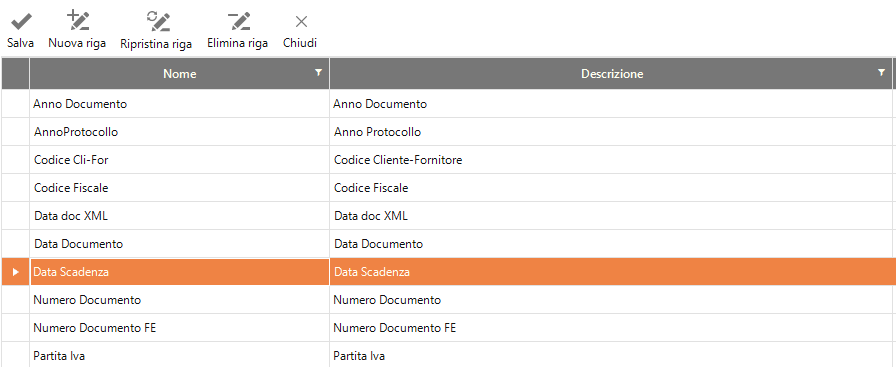
Task: Select the AnnoProtocollo name cell
Action: point(179,132)
